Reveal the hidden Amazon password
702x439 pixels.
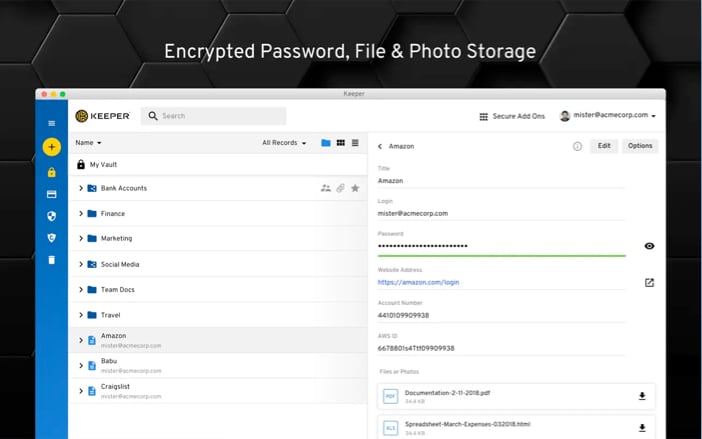[649, 246]
